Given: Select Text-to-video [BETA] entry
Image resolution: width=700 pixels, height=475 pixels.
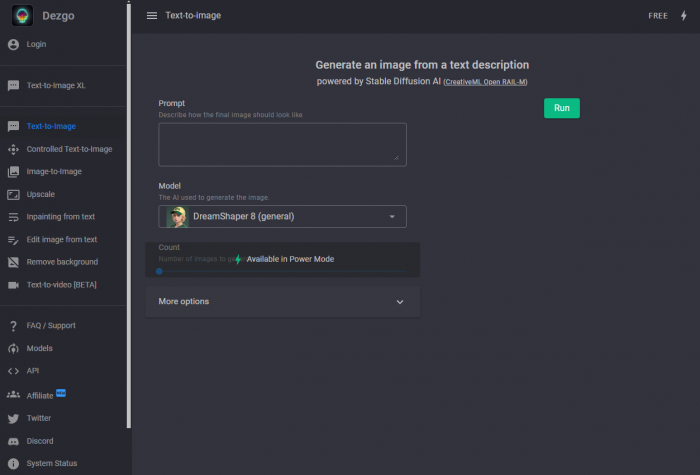Looking at the screenshot, I should pos(62,285).
